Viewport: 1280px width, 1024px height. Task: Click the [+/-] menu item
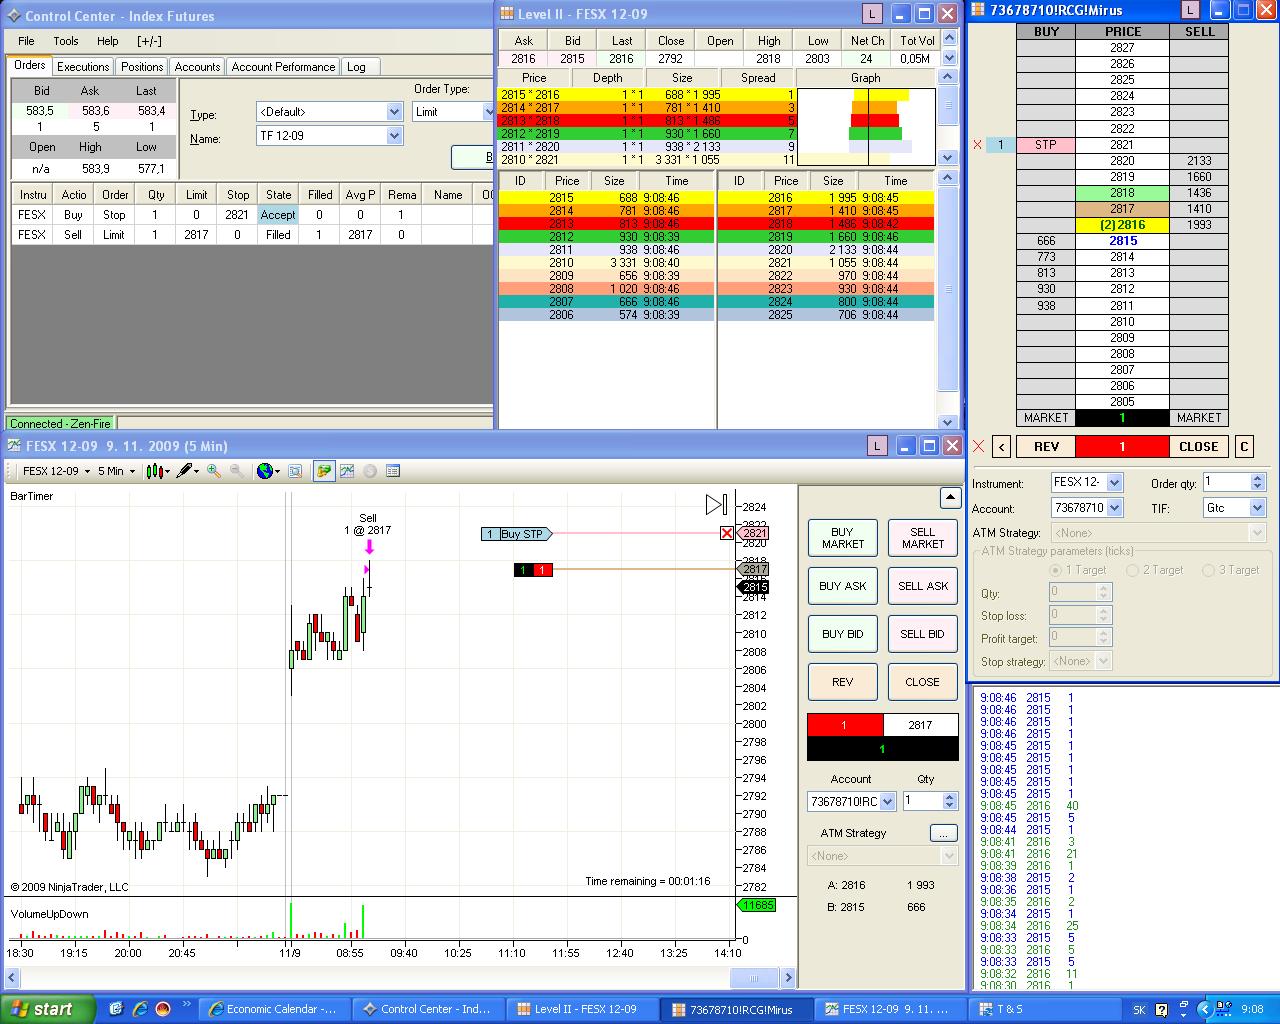(149, 41)
